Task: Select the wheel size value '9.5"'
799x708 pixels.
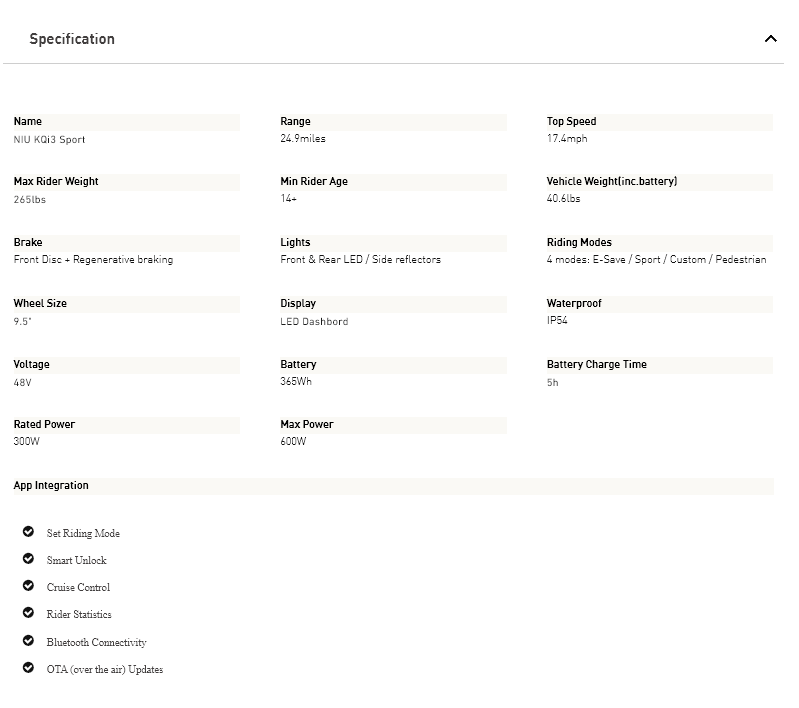Action: [x=22, y=322]
